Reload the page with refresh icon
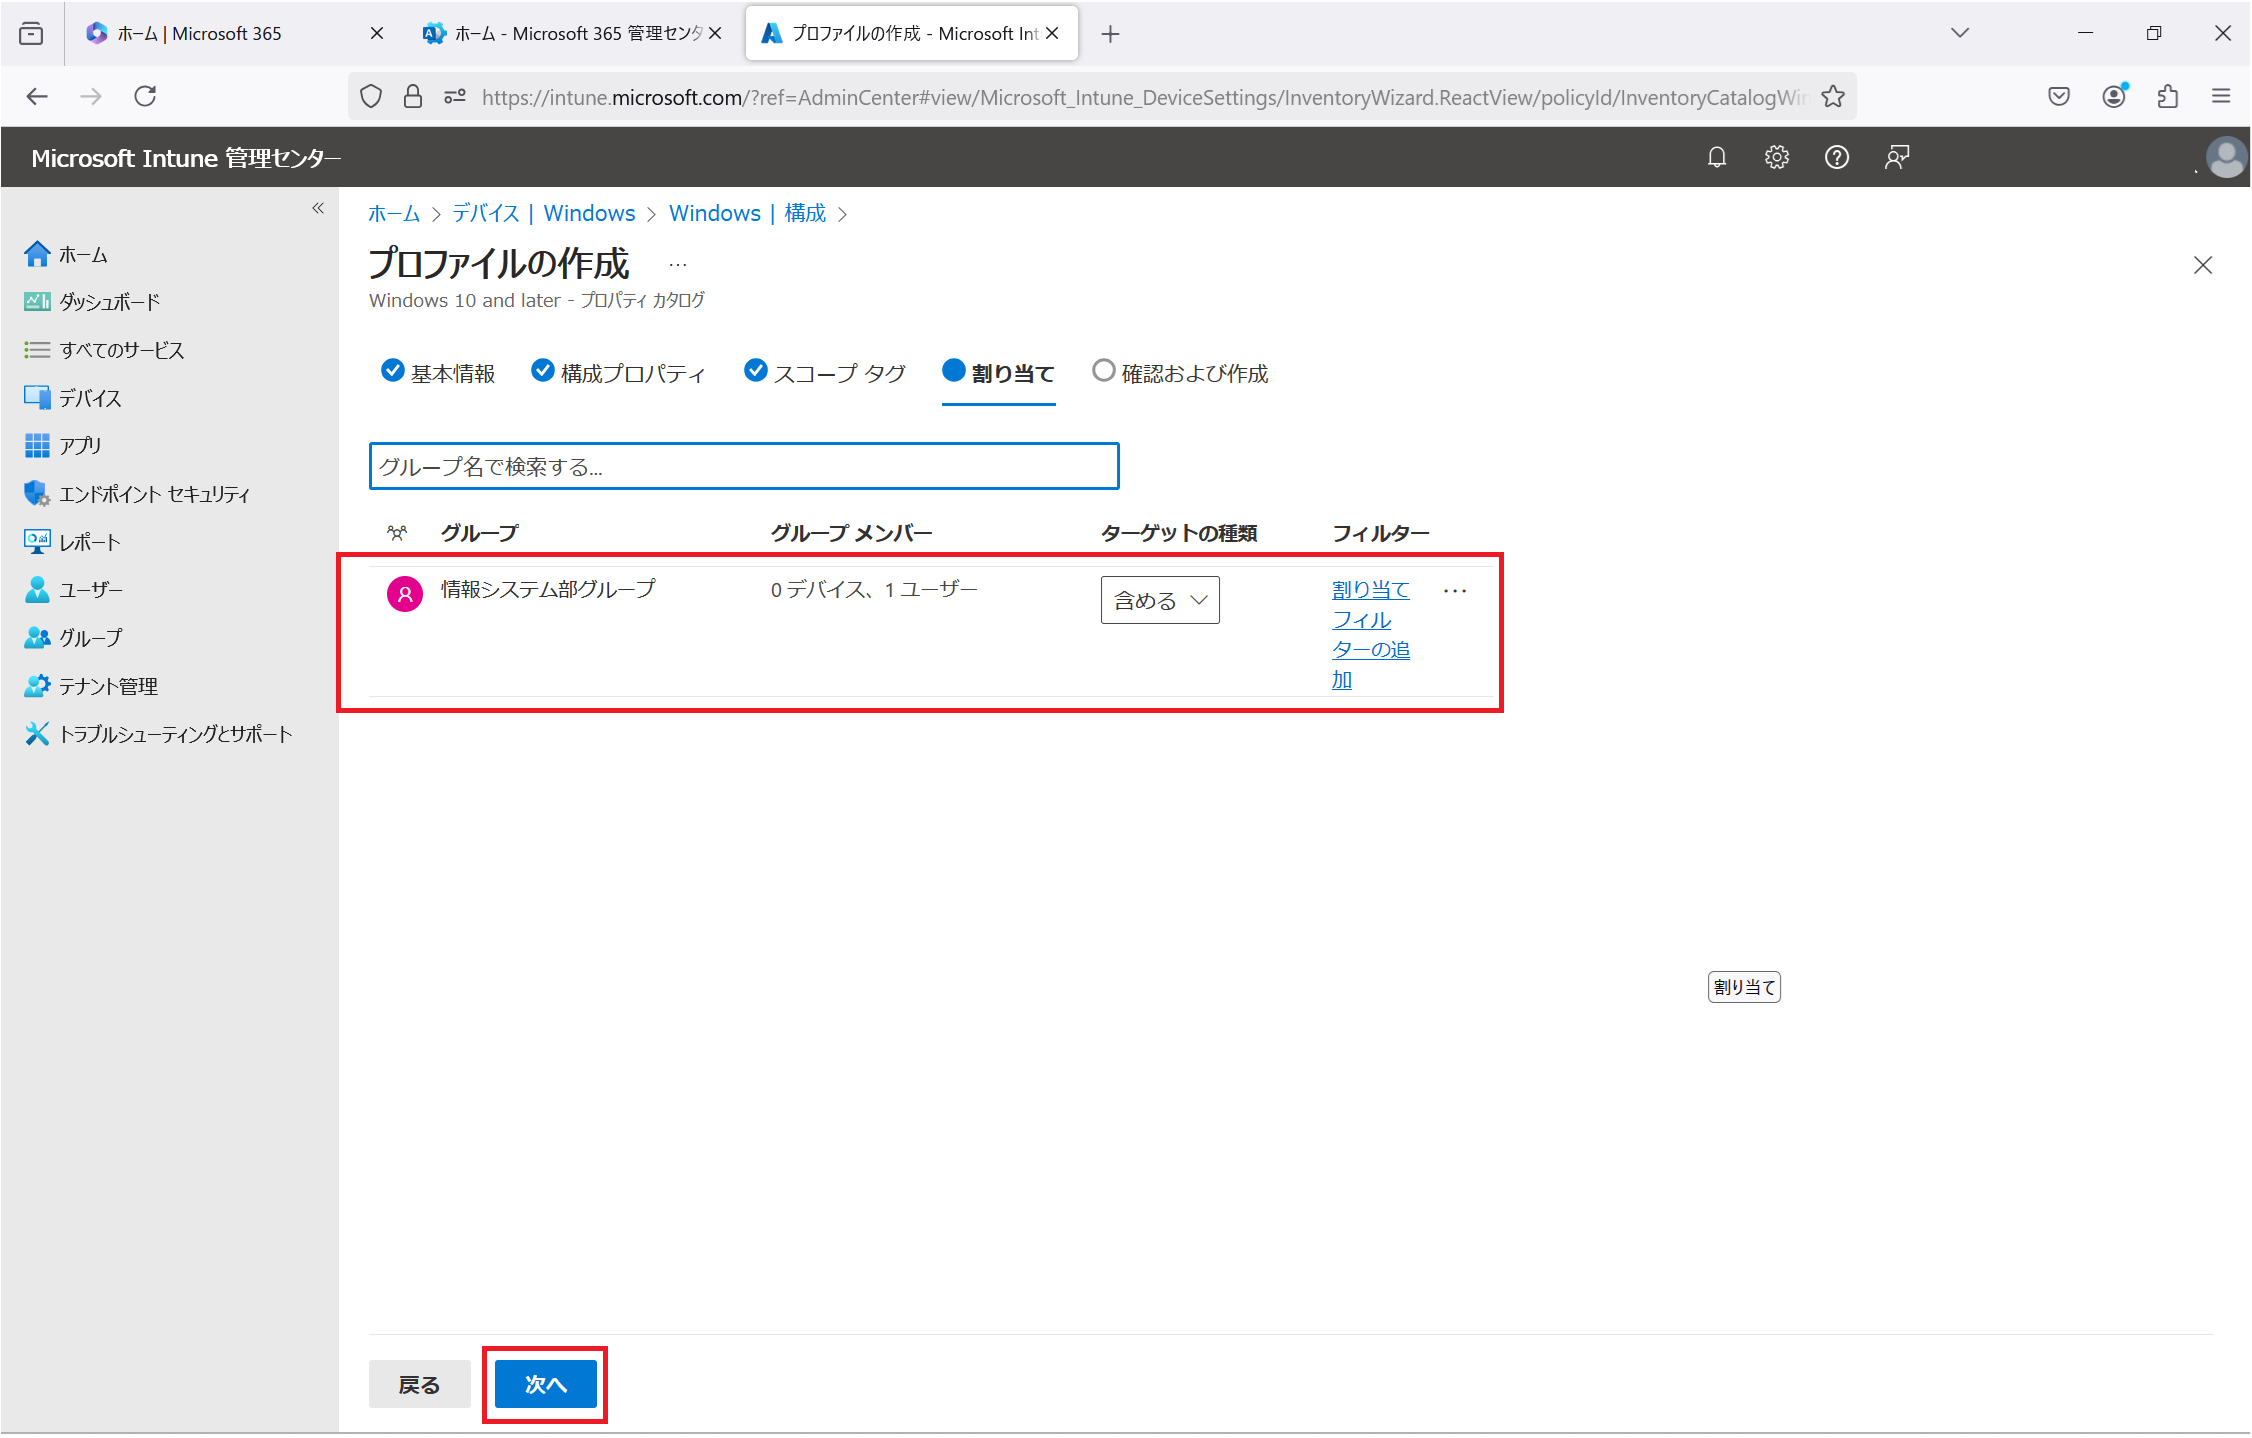 [145, 96]
